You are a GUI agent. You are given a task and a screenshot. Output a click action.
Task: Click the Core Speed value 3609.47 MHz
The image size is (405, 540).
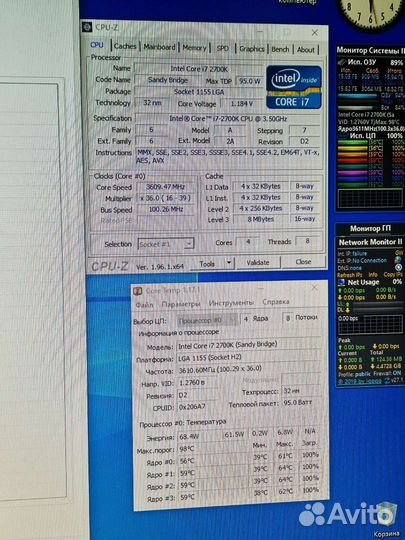click(x=165, y=187)
